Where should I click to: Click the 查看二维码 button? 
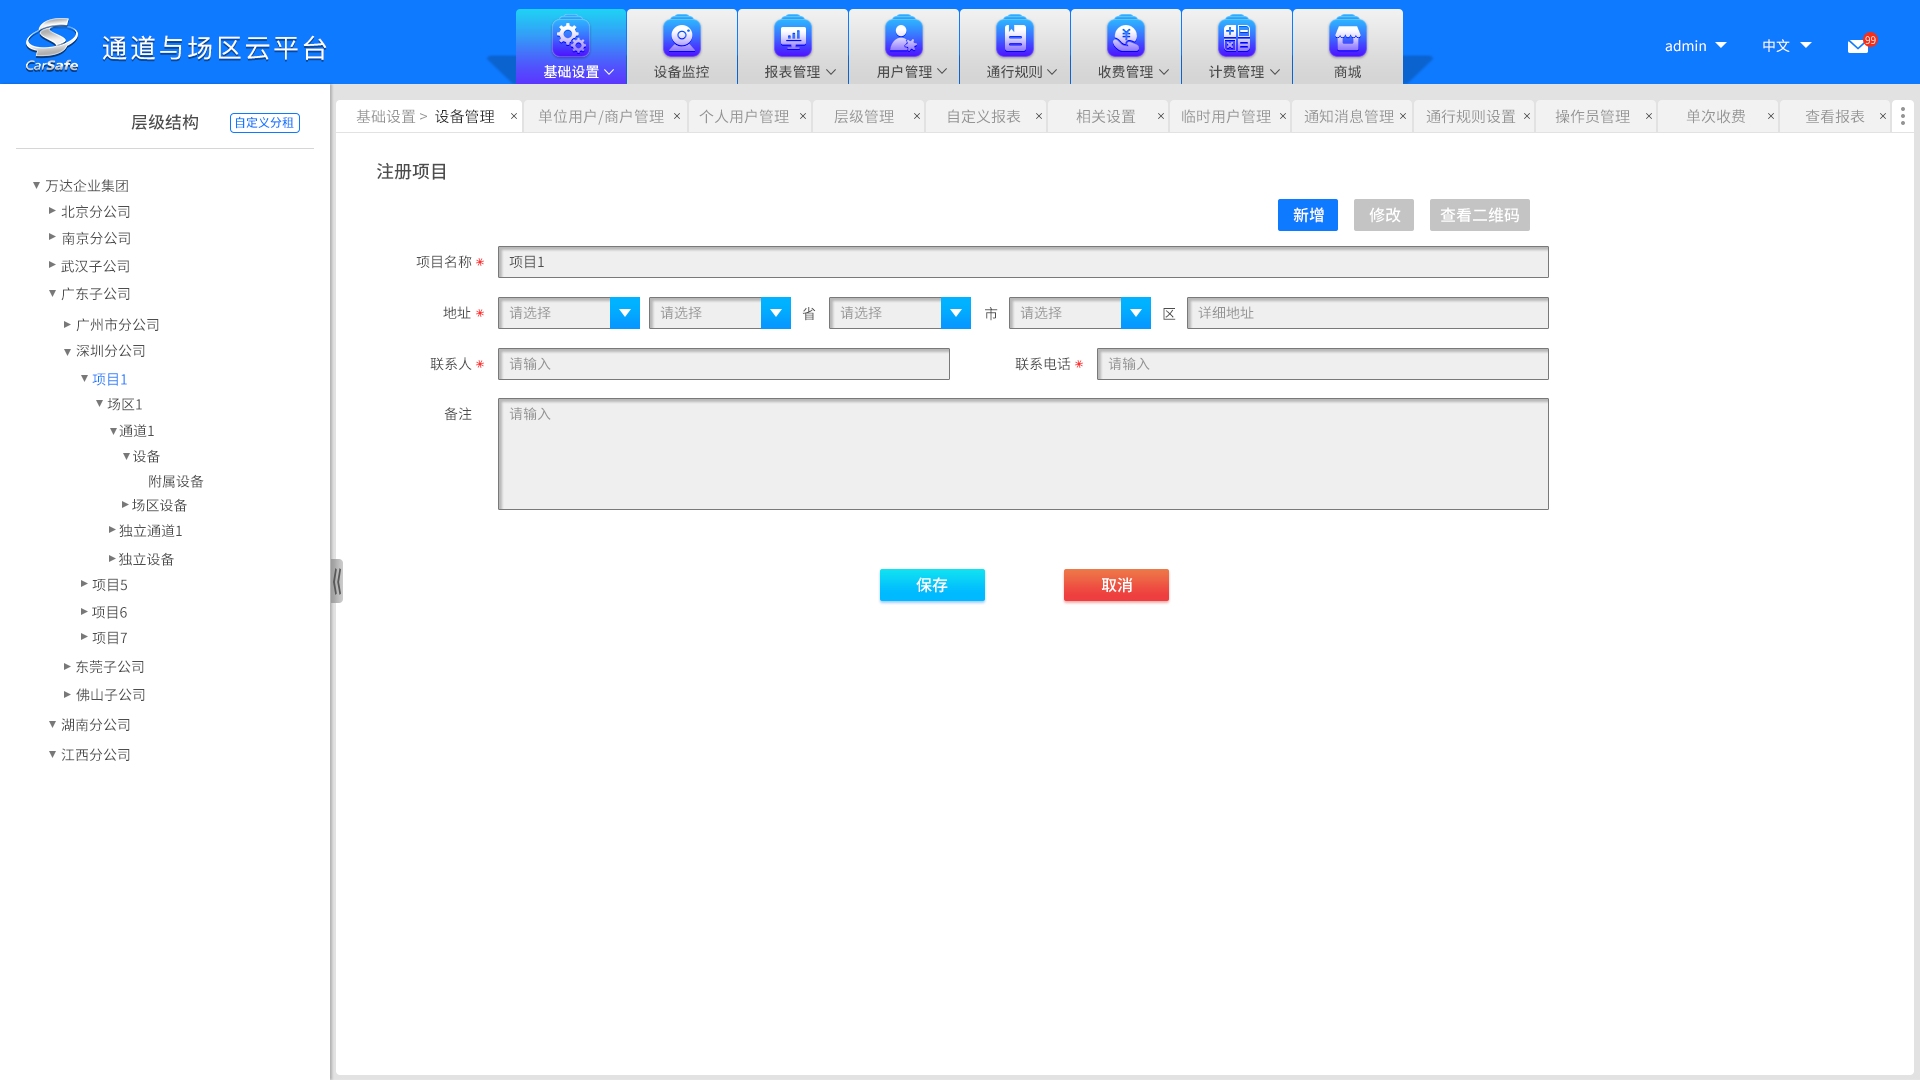[1480, 215]
